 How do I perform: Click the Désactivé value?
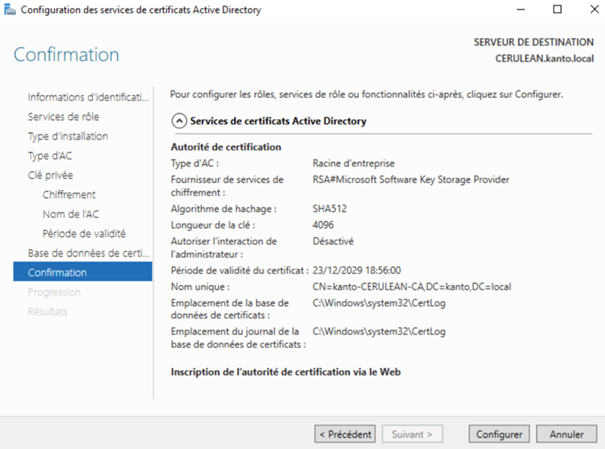pyautogui.click(x=333, y=241)
